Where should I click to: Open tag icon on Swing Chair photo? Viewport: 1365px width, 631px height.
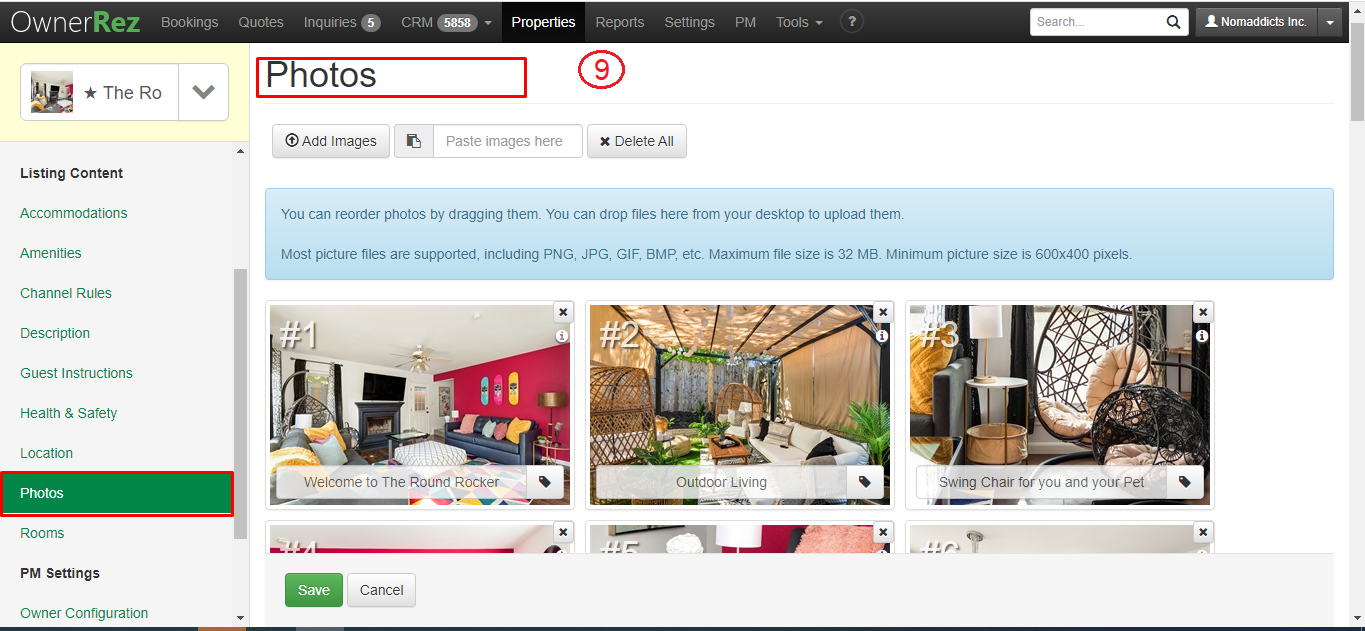(1185, 482)
